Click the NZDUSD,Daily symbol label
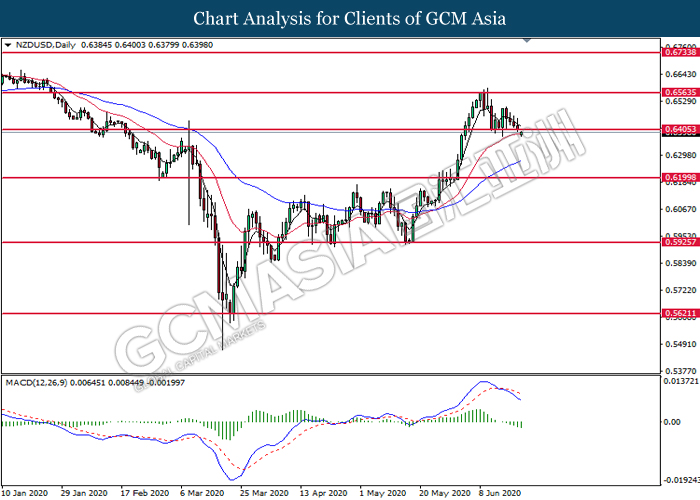 pos(46,45)
